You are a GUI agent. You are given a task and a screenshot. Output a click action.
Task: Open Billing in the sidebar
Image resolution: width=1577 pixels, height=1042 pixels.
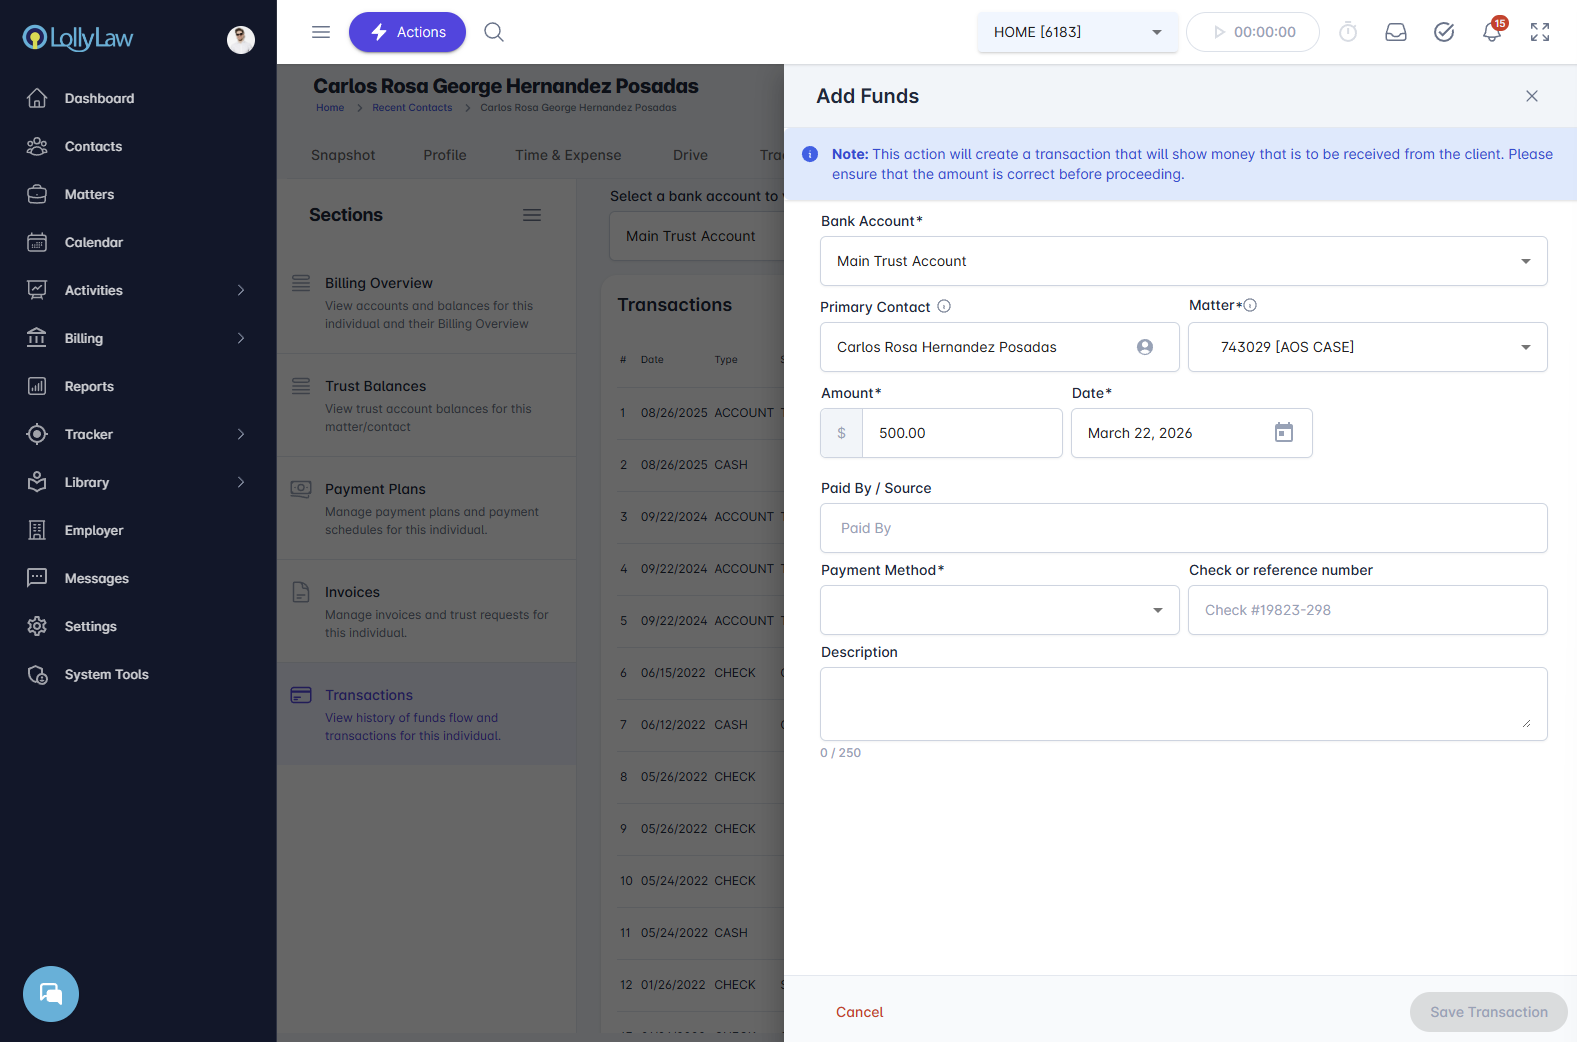coord(84,338)
